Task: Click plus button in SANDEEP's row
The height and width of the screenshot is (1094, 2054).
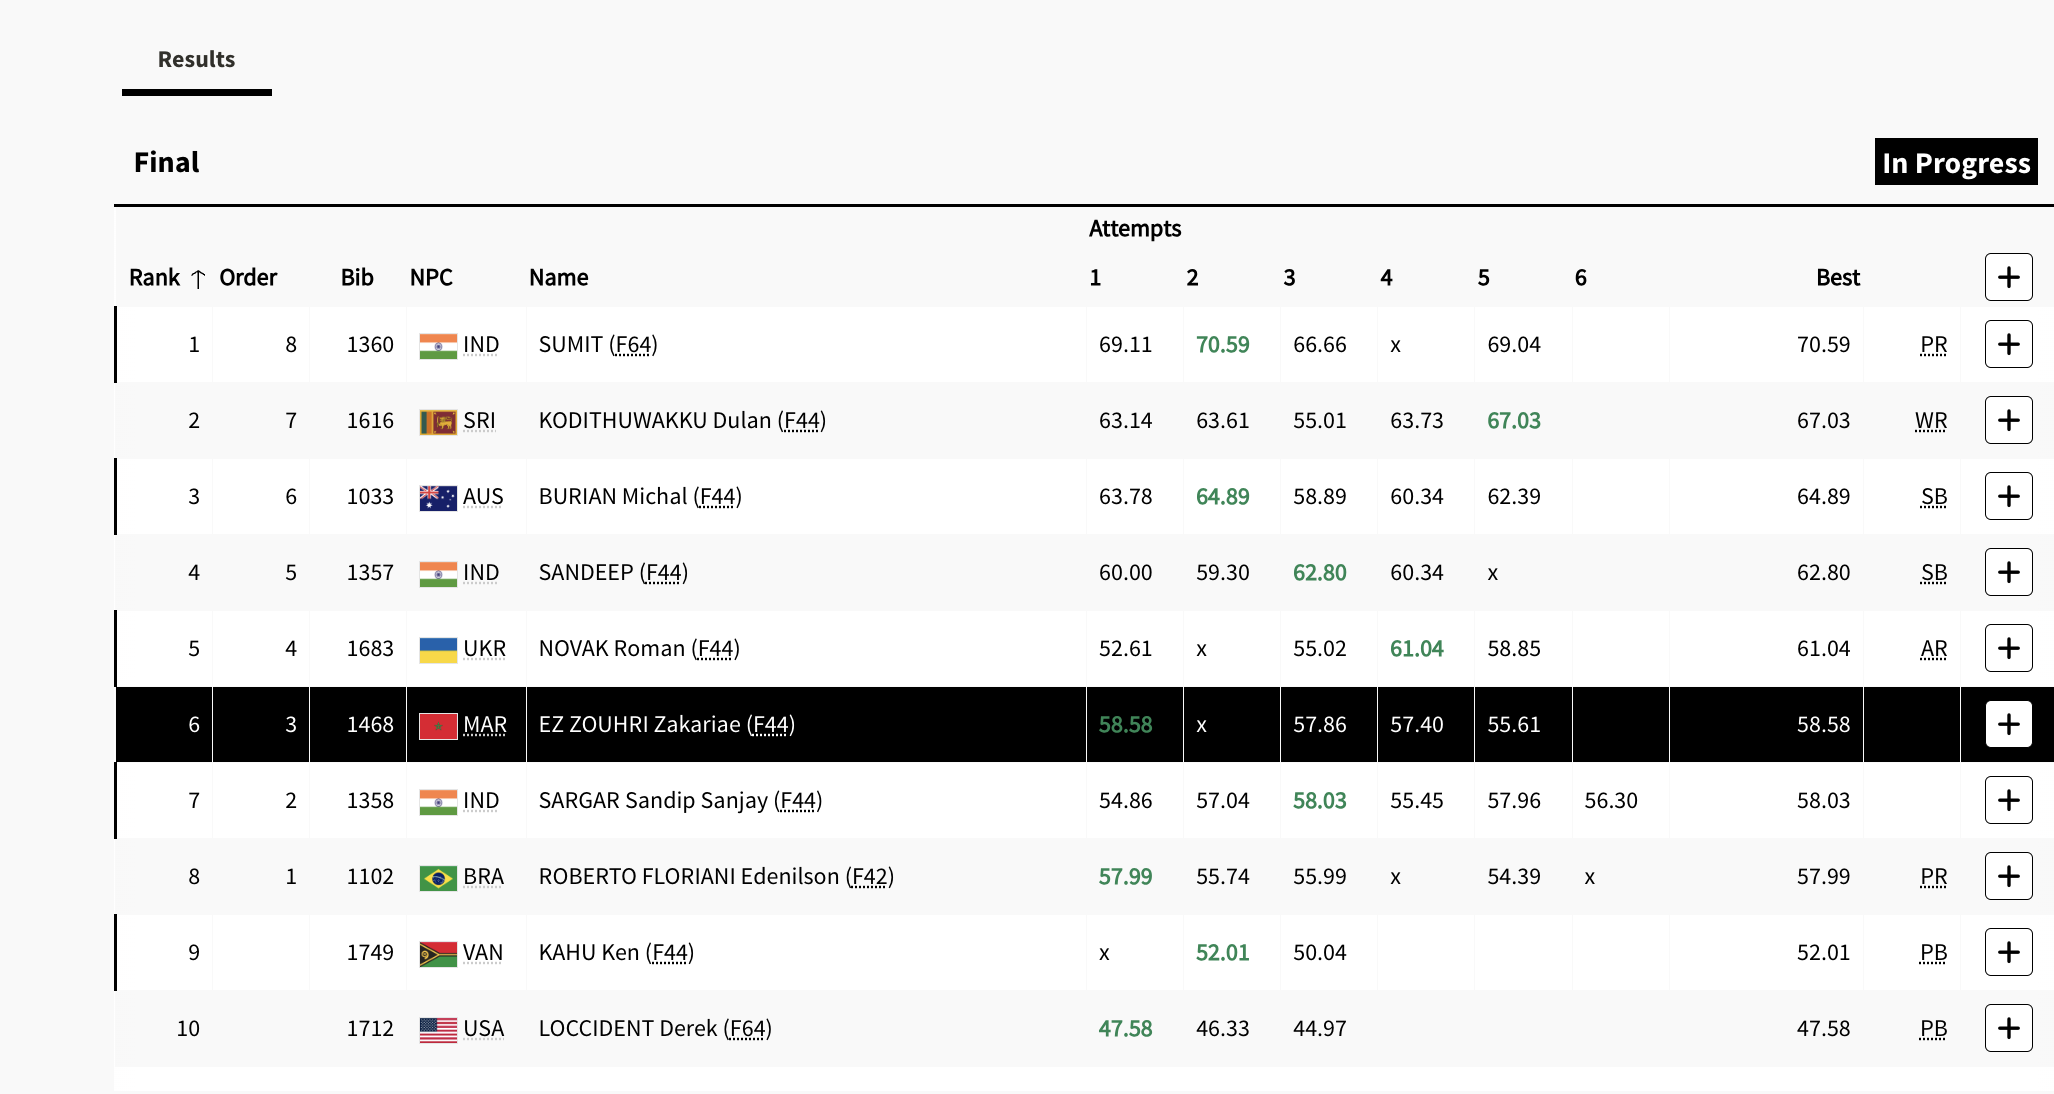Action: 2008,573
